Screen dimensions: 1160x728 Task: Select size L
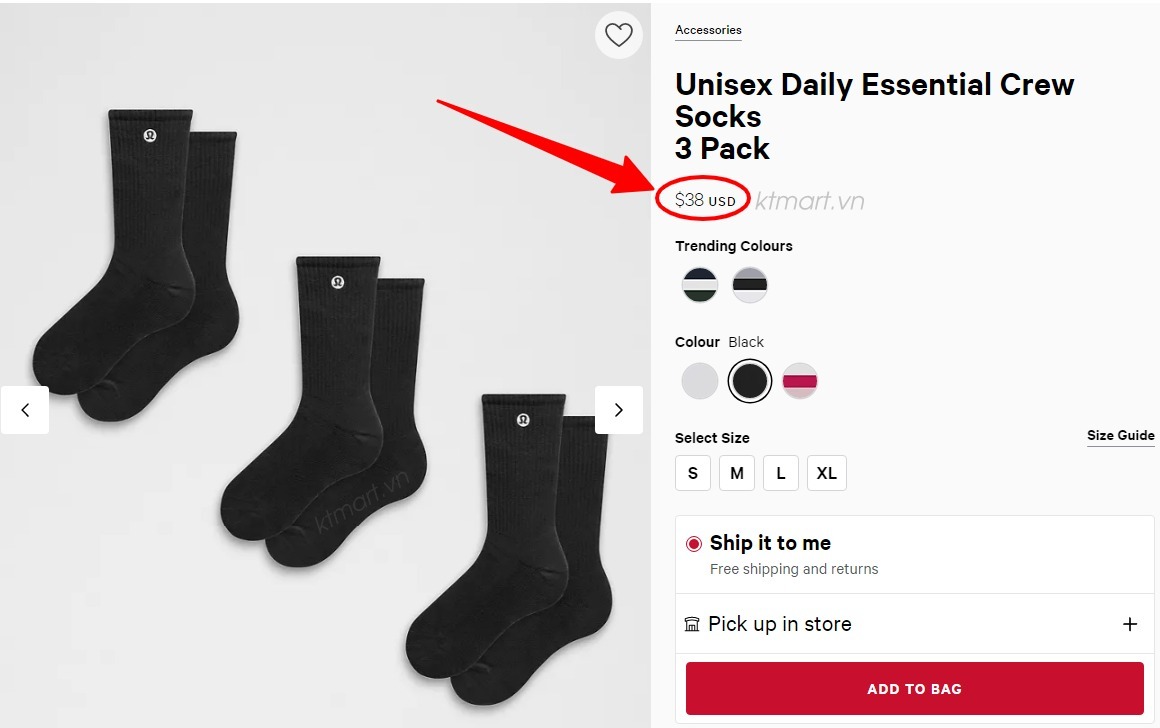781,473
